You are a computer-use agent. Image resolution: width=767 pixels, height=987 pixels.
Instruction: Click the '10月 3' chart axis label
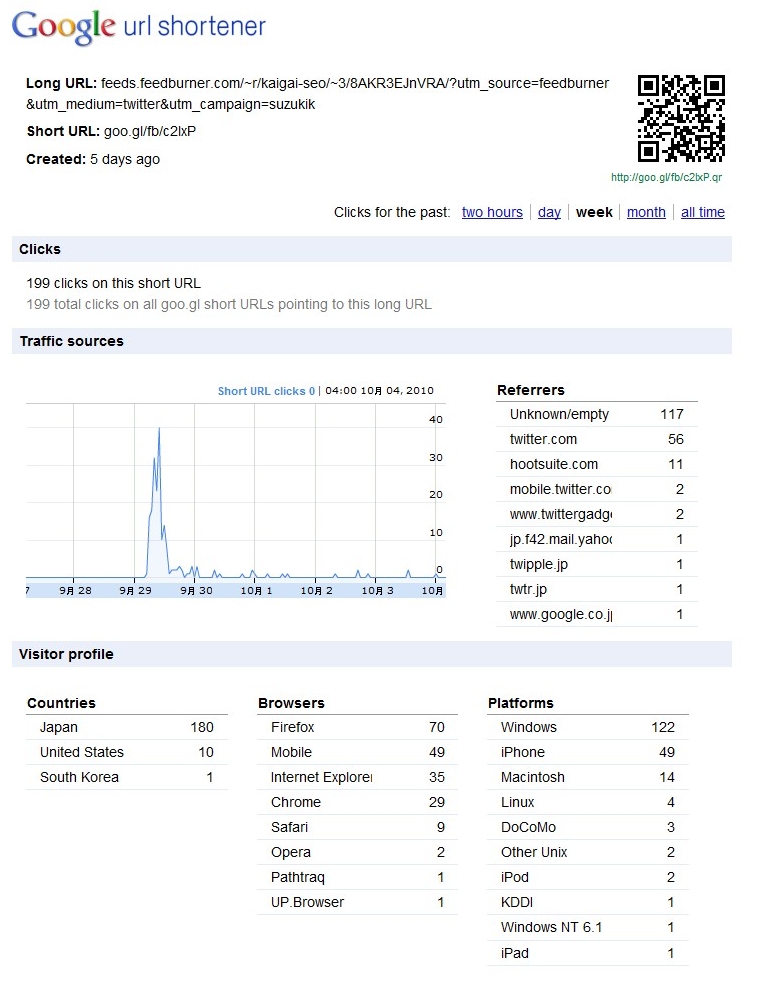click(x=377, y=590)
